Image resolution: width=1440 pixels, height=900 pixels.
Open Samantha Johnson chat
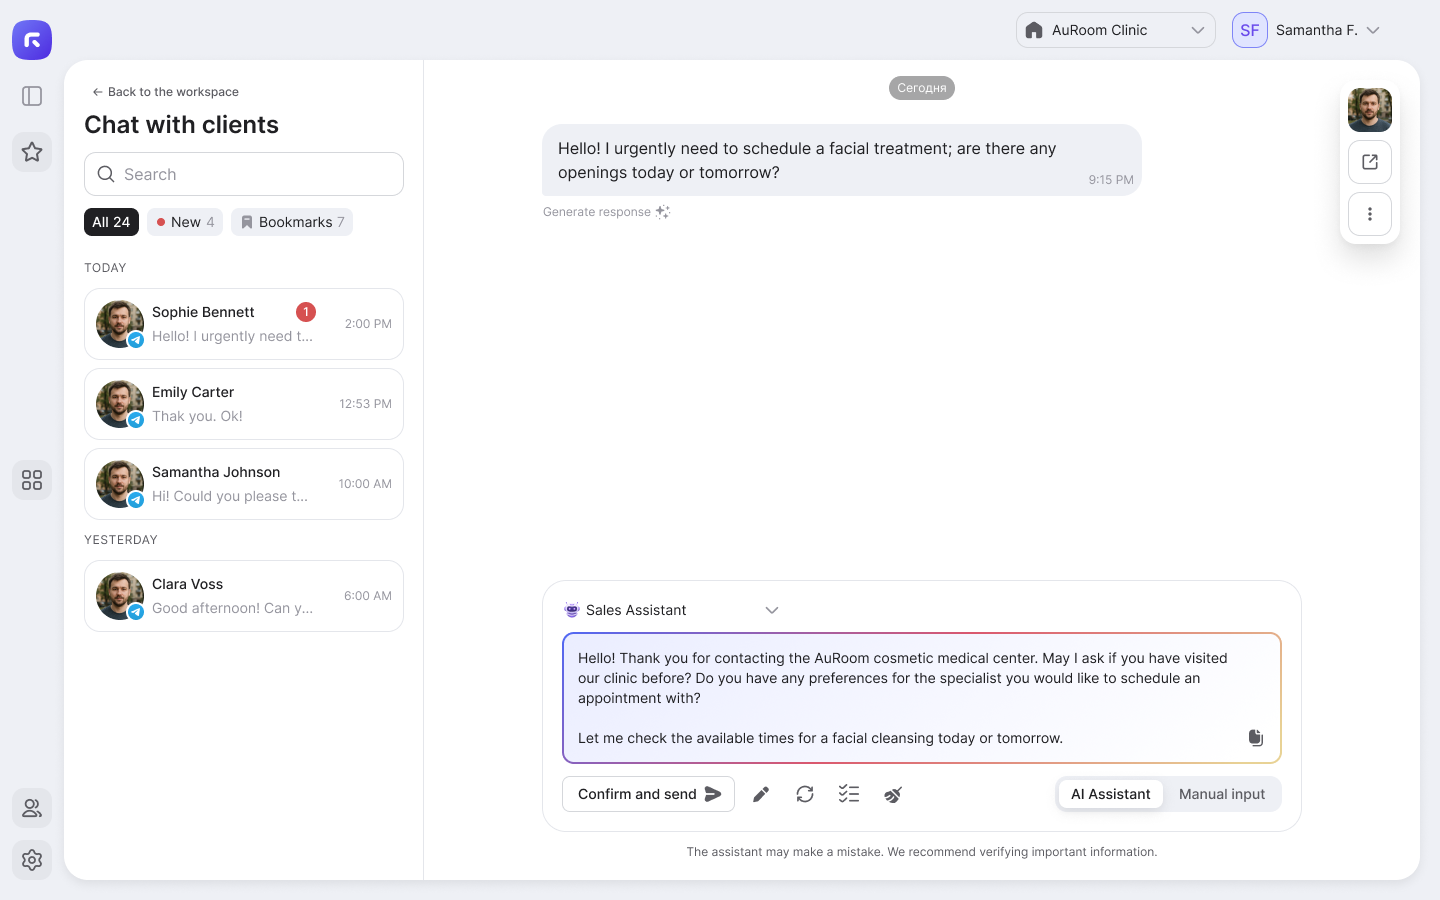244,484
